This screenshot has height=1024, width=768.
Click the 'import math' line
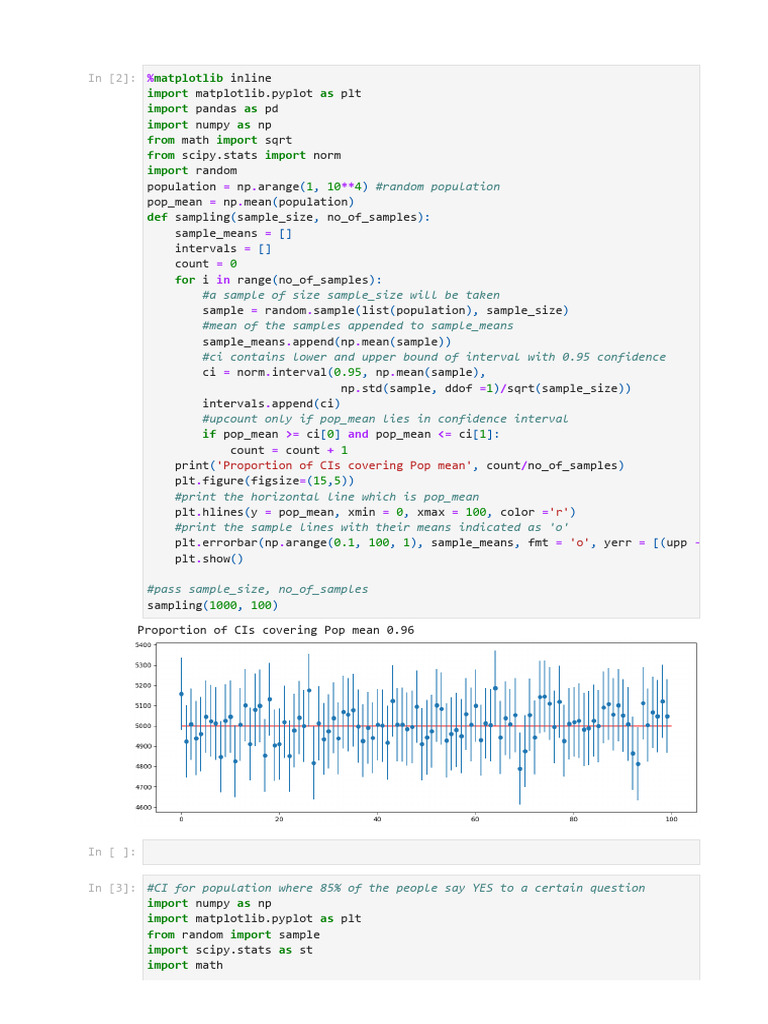pos(185,966)
